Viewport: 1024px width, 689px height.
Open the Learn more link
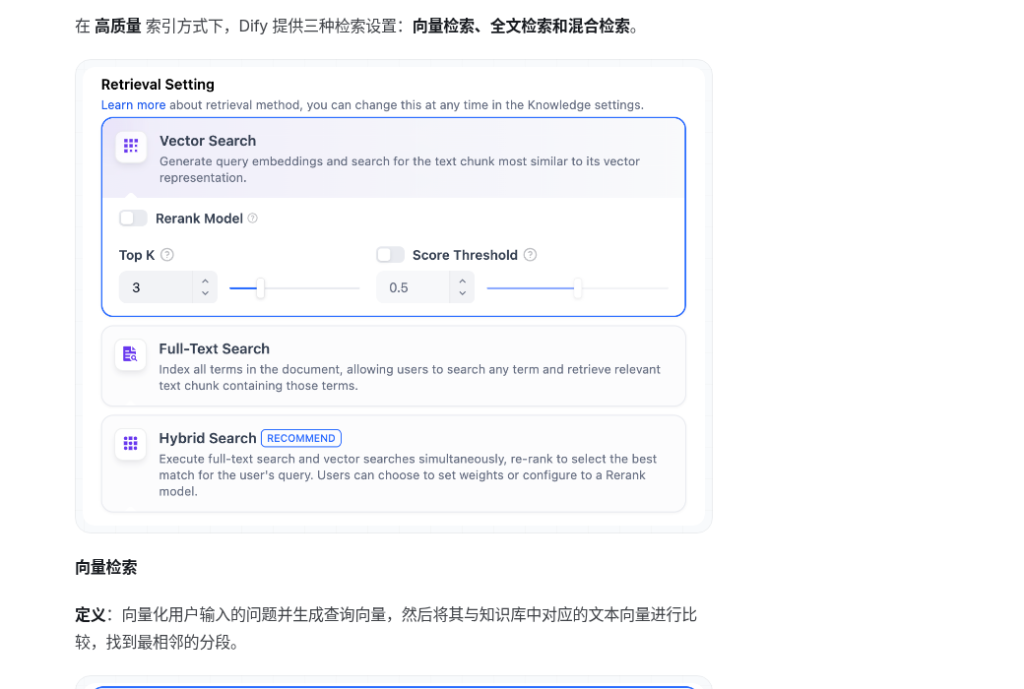pos(133,105)
